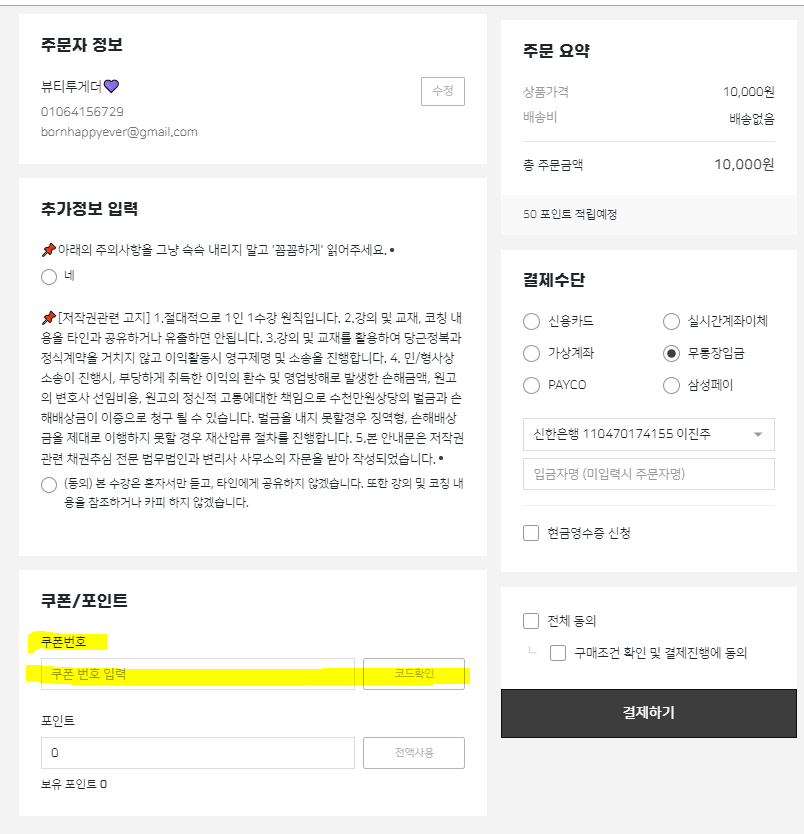Viewport: 804px width, 834px height.
Task: Check the 전체 동의 checkbox
Action: (x=531, y=621)
